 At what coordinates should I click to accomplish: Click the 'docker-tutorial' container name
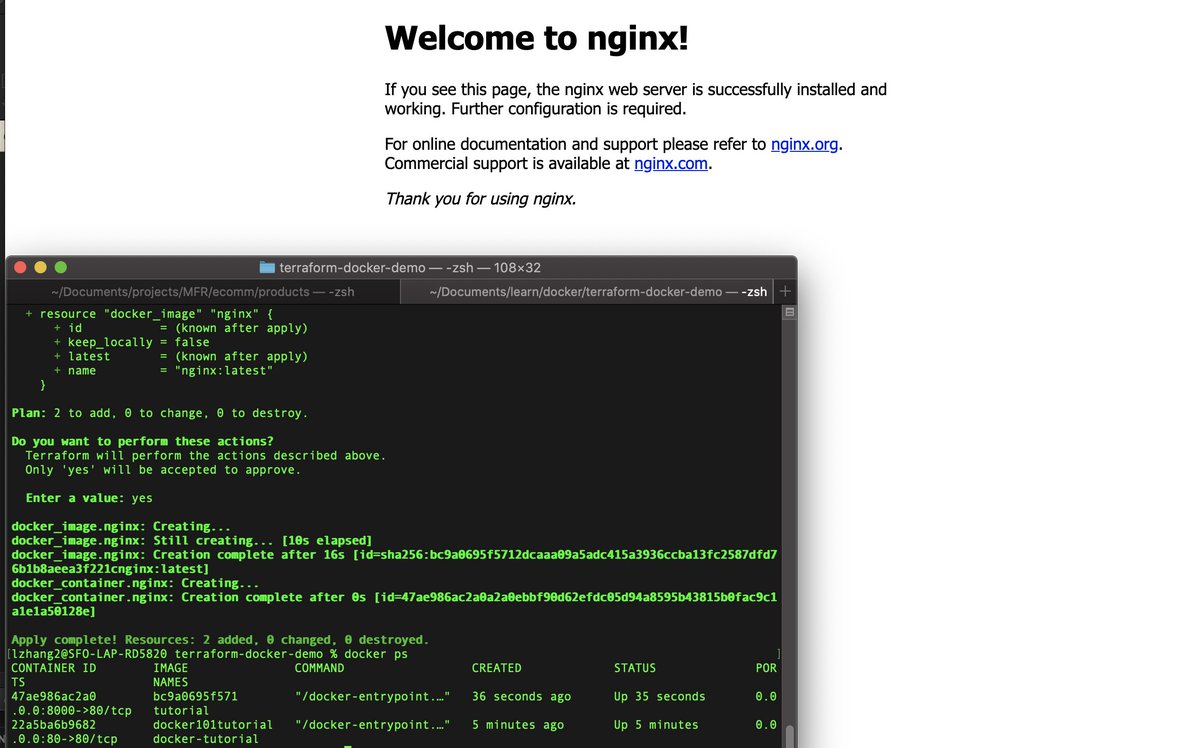pos(206,739)
